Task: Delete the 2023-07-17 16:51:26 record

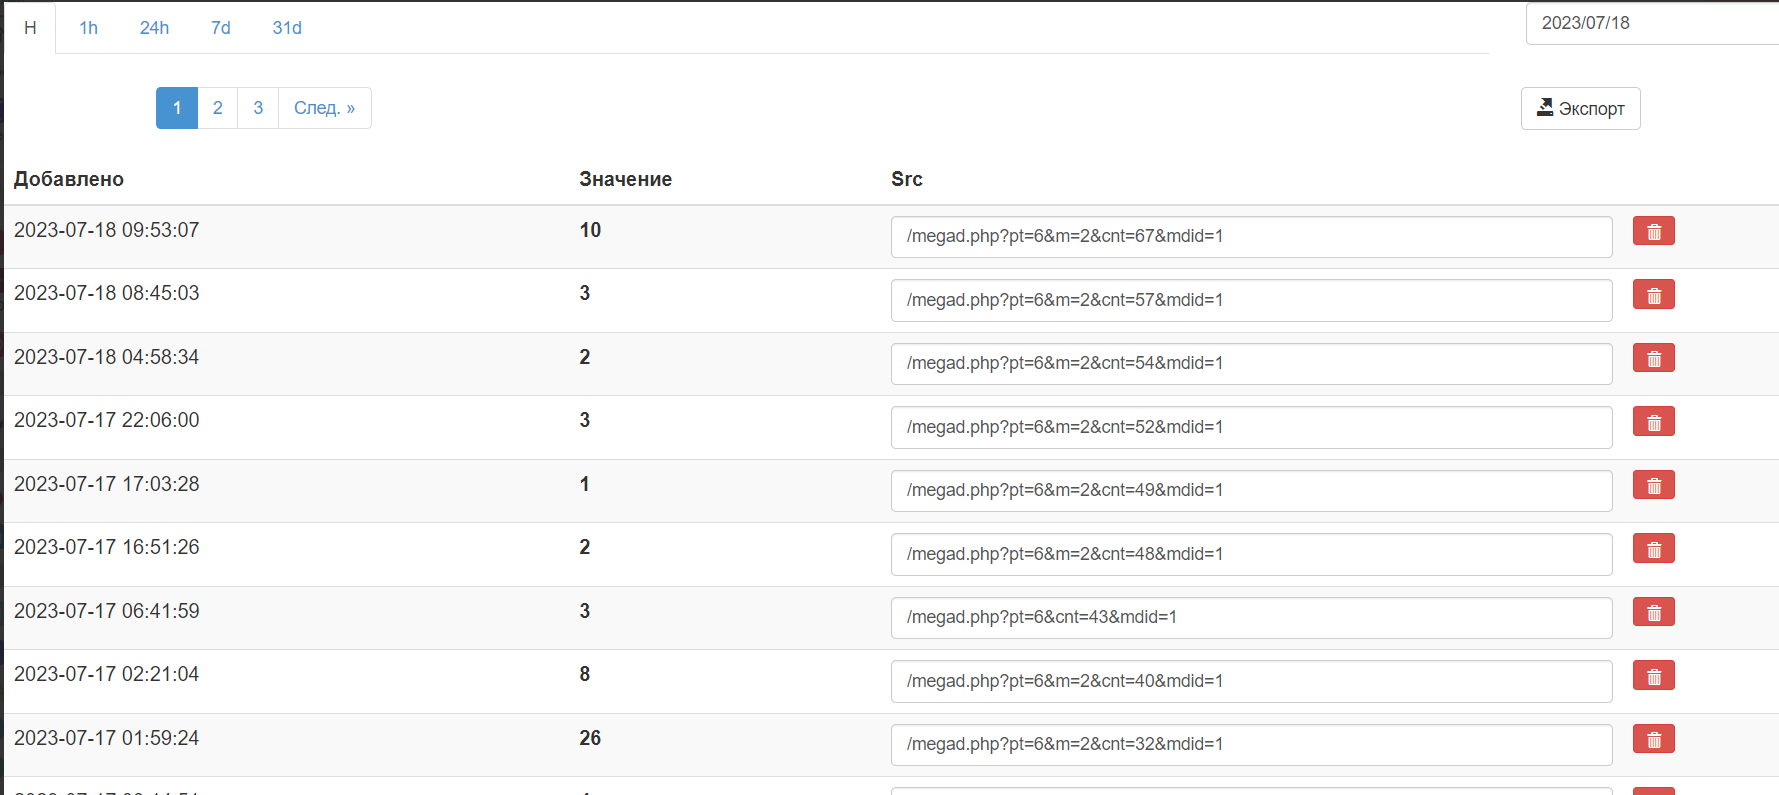Action: (1653, 549)
